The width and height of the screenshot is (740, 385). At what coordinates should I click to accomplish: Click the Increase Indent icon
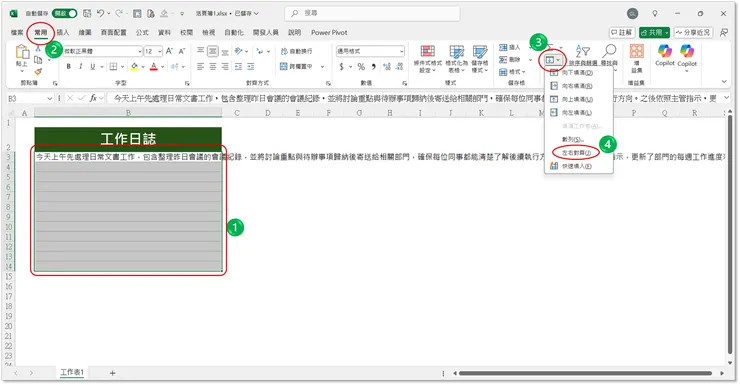tap(251, 67)
